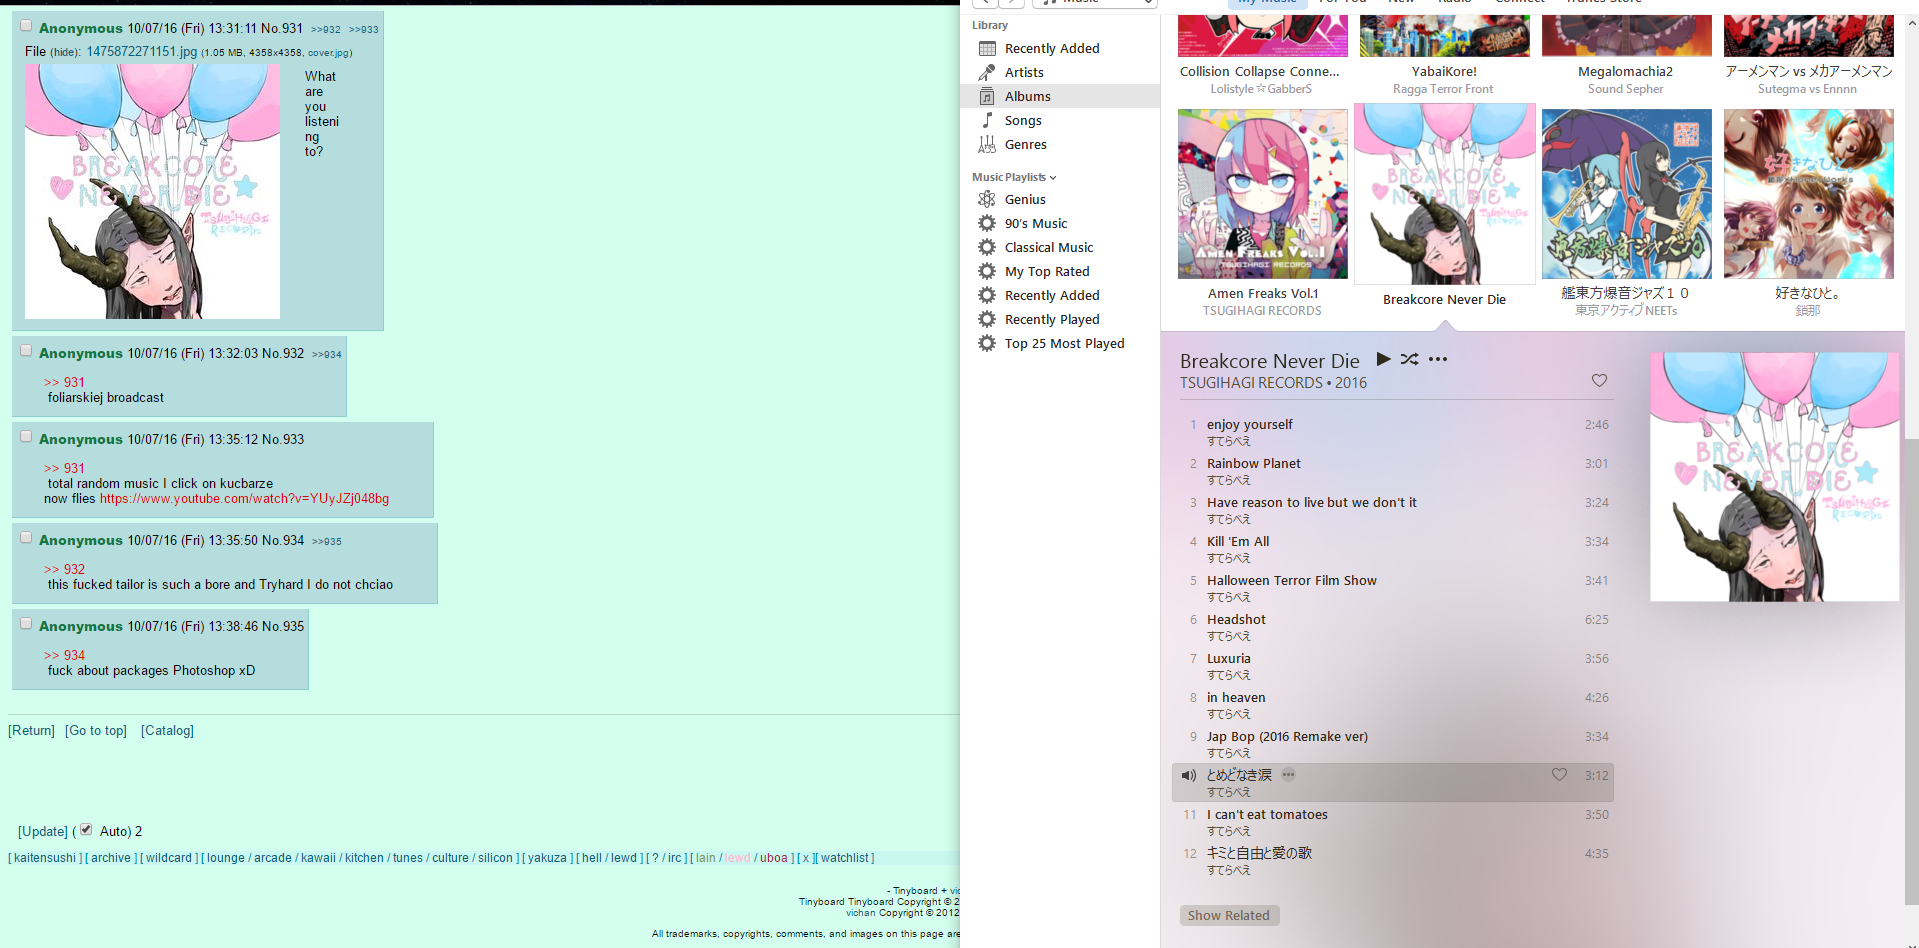The height and width of the screenshot is (948, 1919).
Task: Select Recently Added under Library
Action: tap(1051, 48)
